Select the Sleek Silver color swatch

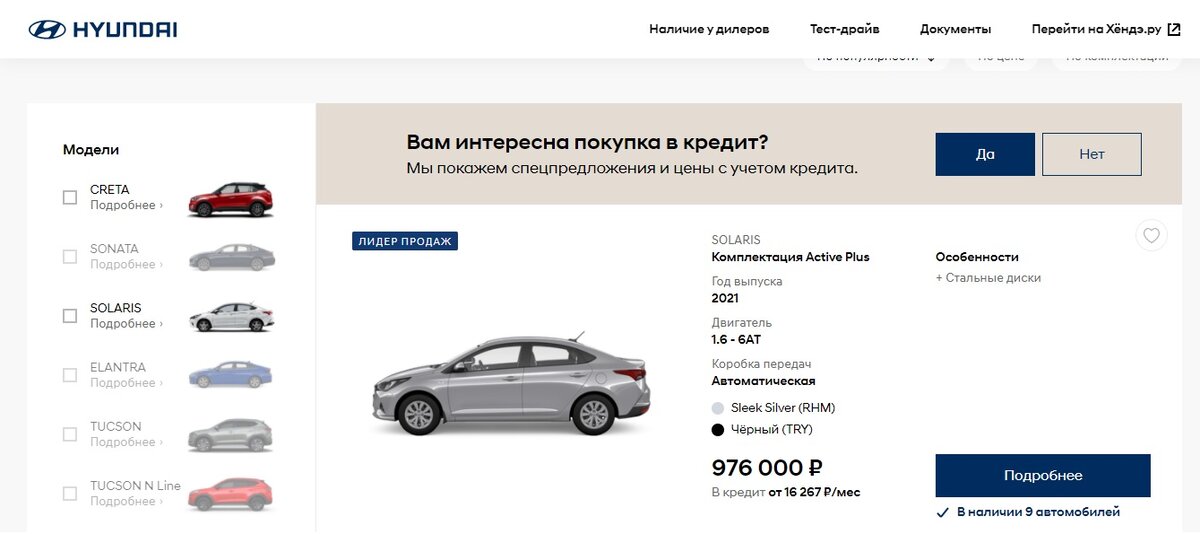(717, 408)
